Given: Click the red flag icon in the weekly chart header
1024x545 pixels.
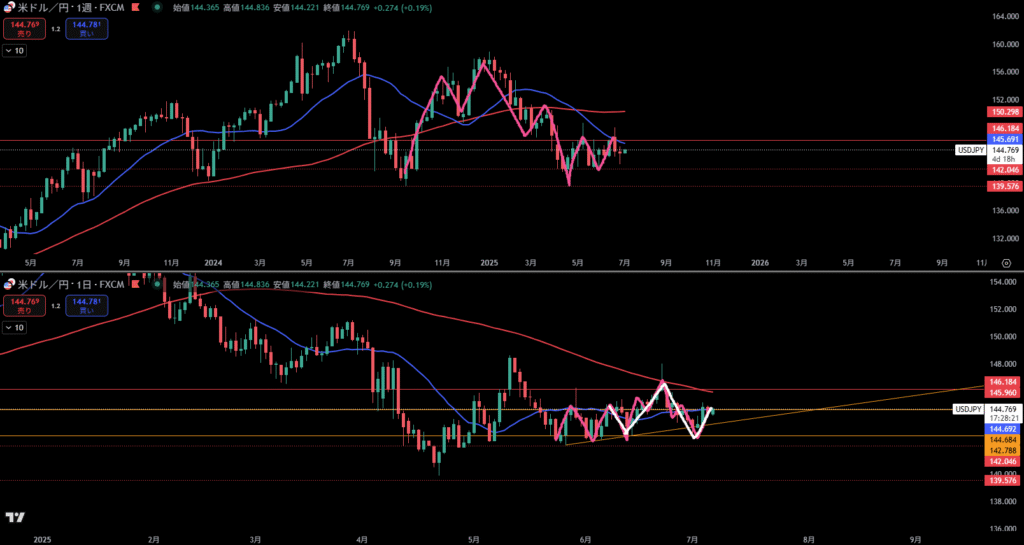Looking at the screenshot, I should click(x=136, y=8).
